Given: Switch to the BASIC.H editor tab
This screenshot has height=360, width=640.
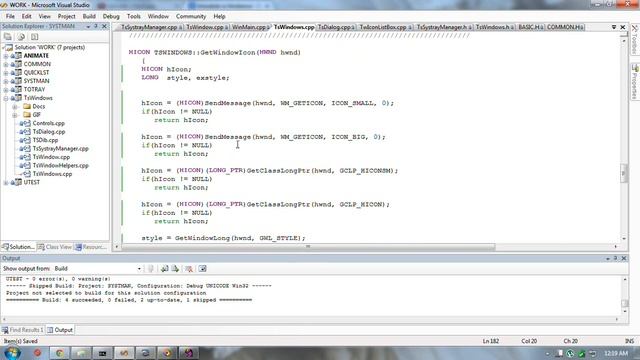Looking at the screenshot, I should coord(530,27).
